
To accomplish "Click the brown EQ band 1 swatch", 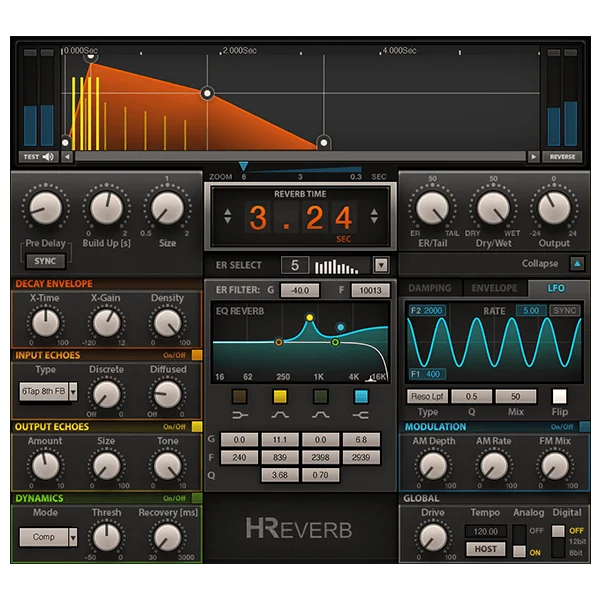I will point(240,397).
